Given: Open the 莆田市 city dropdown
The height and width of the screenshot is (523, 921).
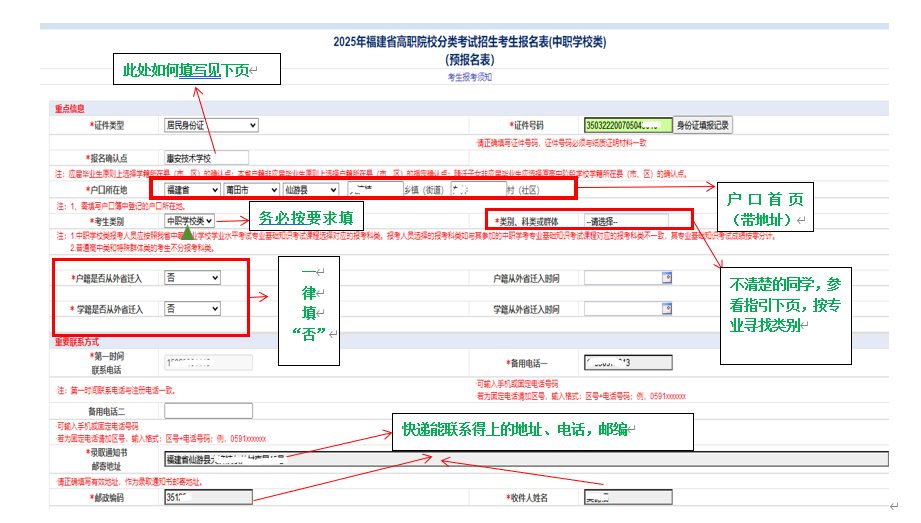Looking at the screenshot, I should tap(251, 189).
